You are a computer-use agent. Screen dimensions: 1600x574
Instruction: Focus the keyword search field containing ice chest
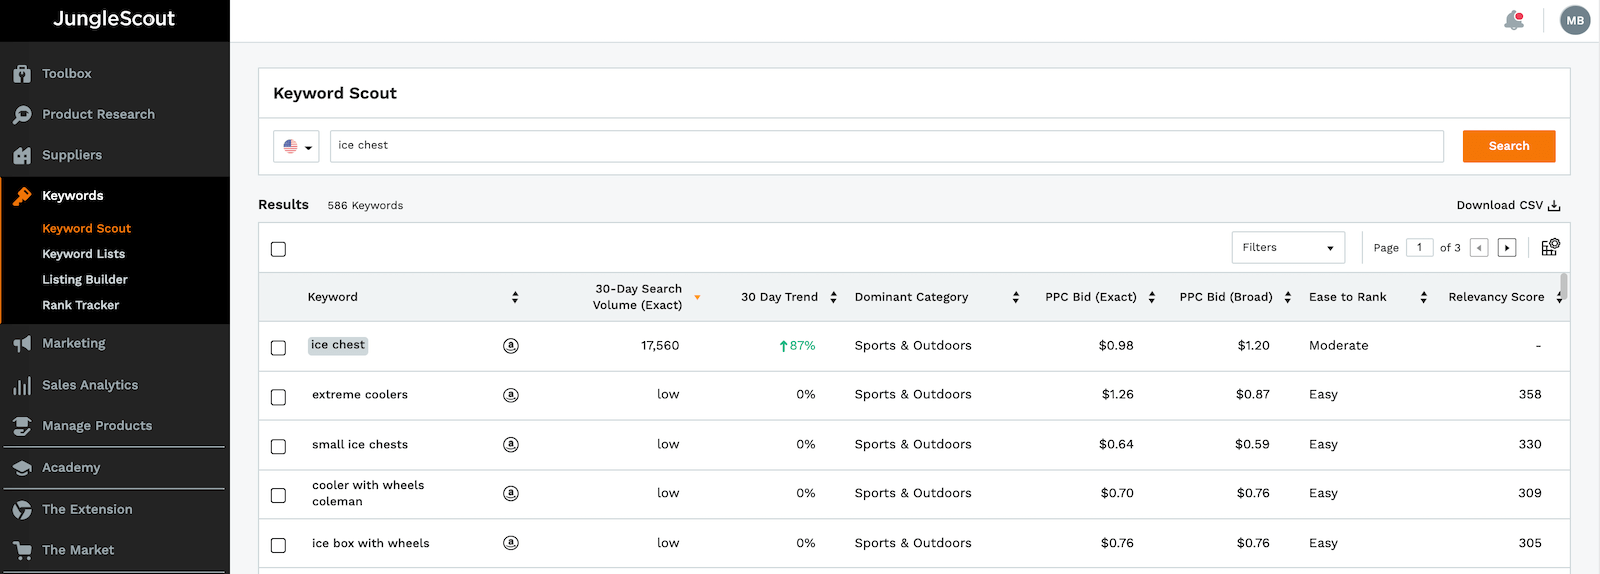pos(887,146)
